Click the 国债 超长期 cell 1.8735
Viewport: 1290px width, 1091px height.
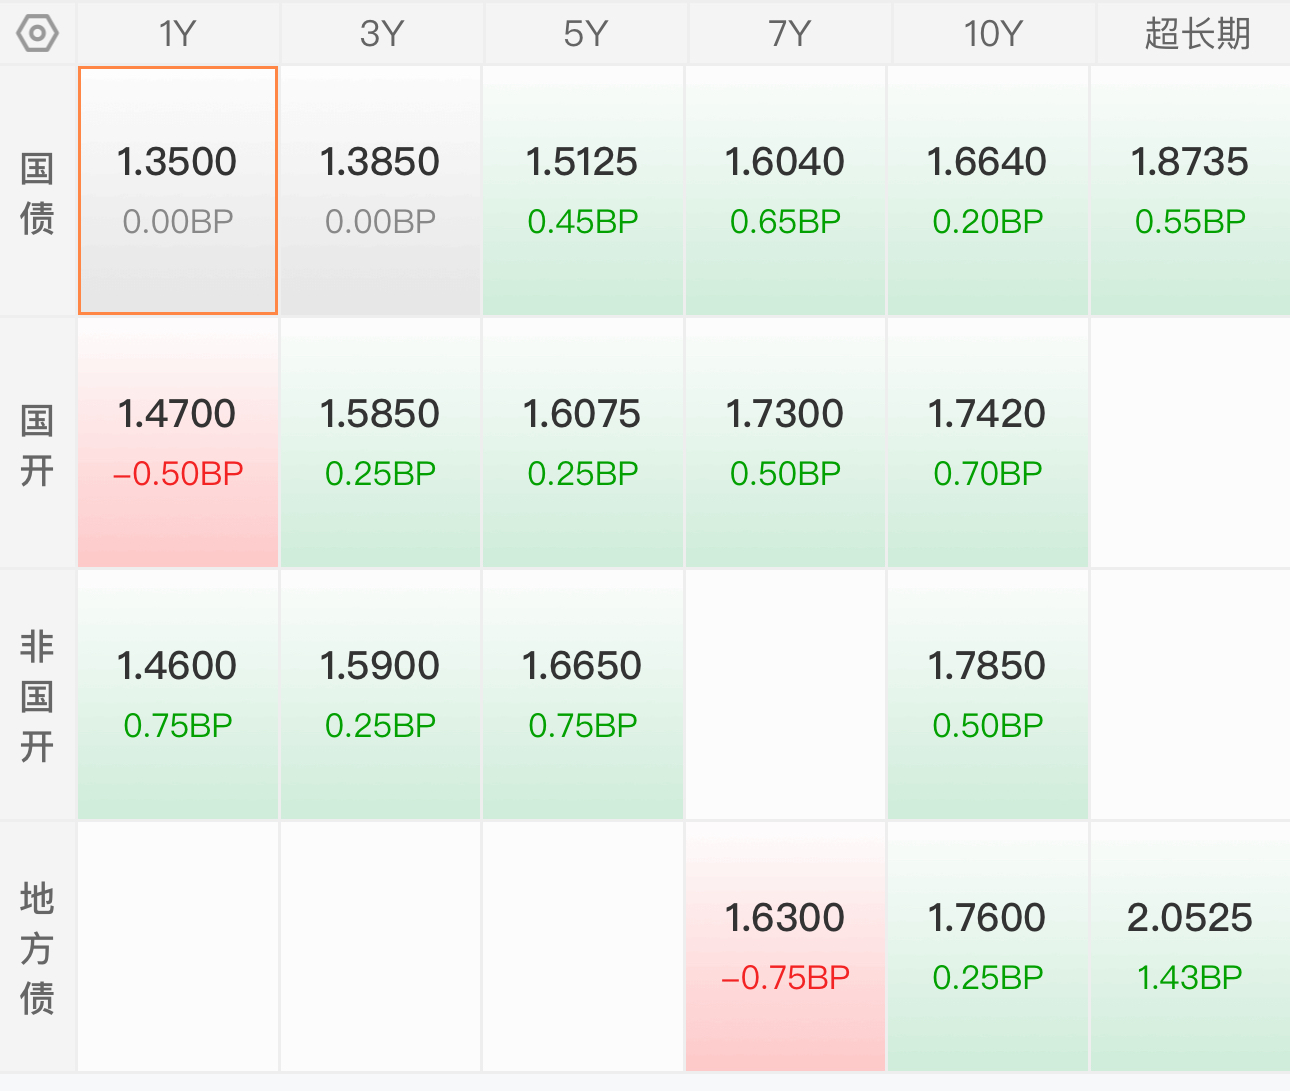(1190, 191)
